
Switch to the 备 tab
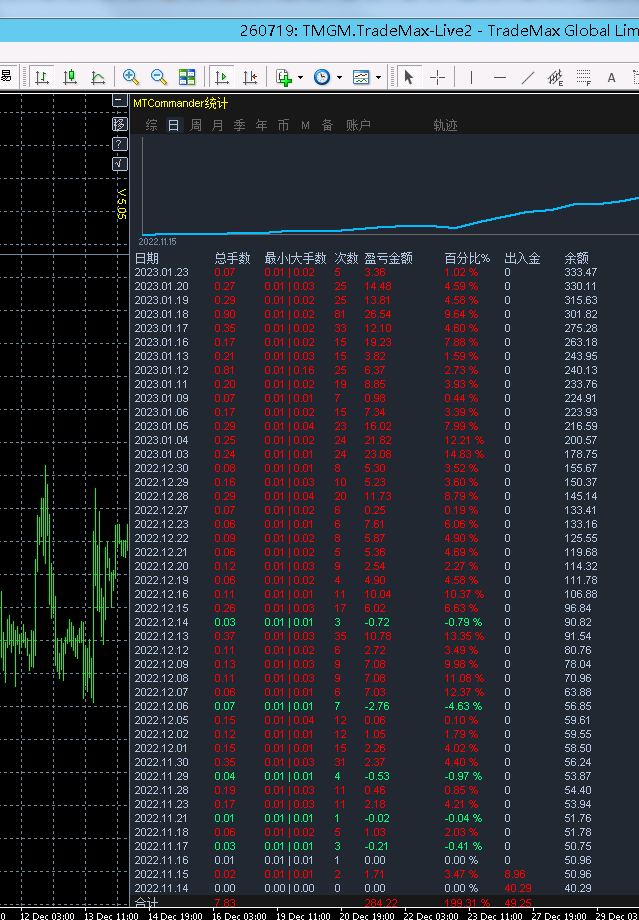[x=327, y=125]
